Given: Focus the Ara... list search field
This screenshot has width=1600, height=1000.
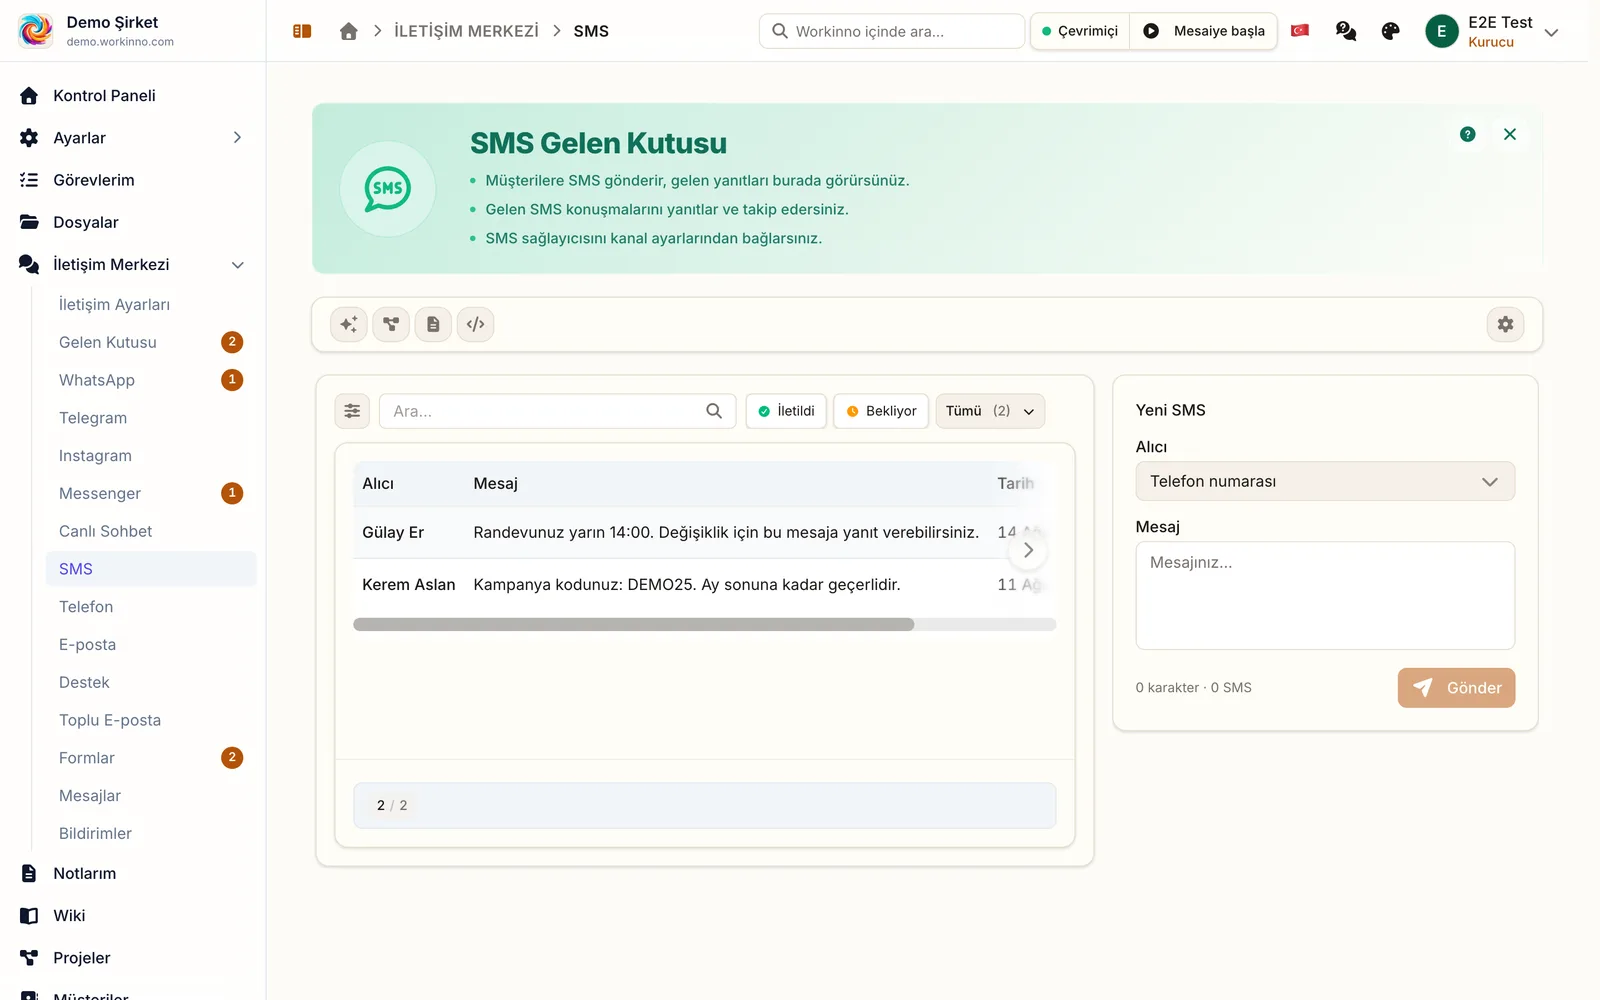Looking at the screenshot, I should pyautogui.click(x=557, y=411).
